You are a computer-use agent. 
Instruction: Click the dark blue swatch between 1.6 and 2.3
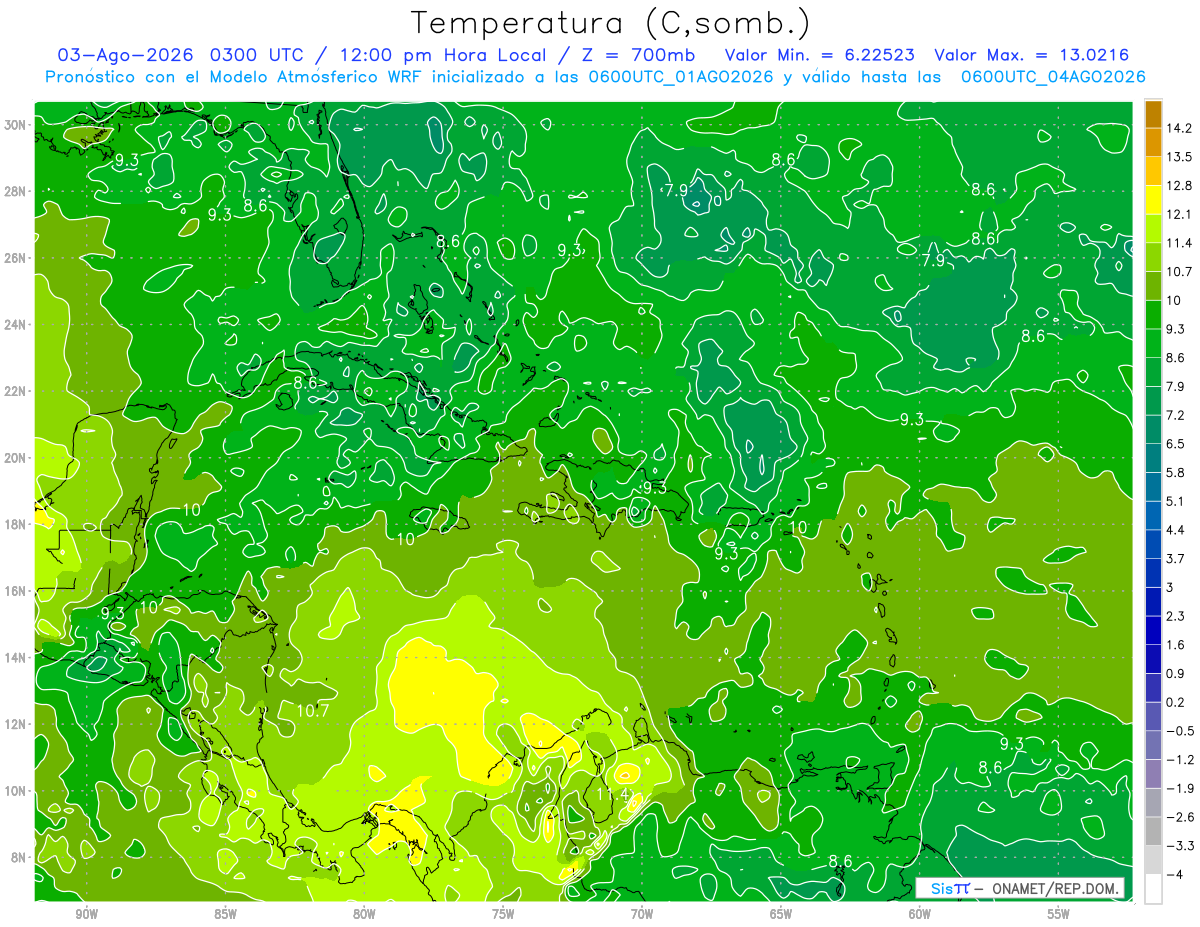click(1153, 631)
